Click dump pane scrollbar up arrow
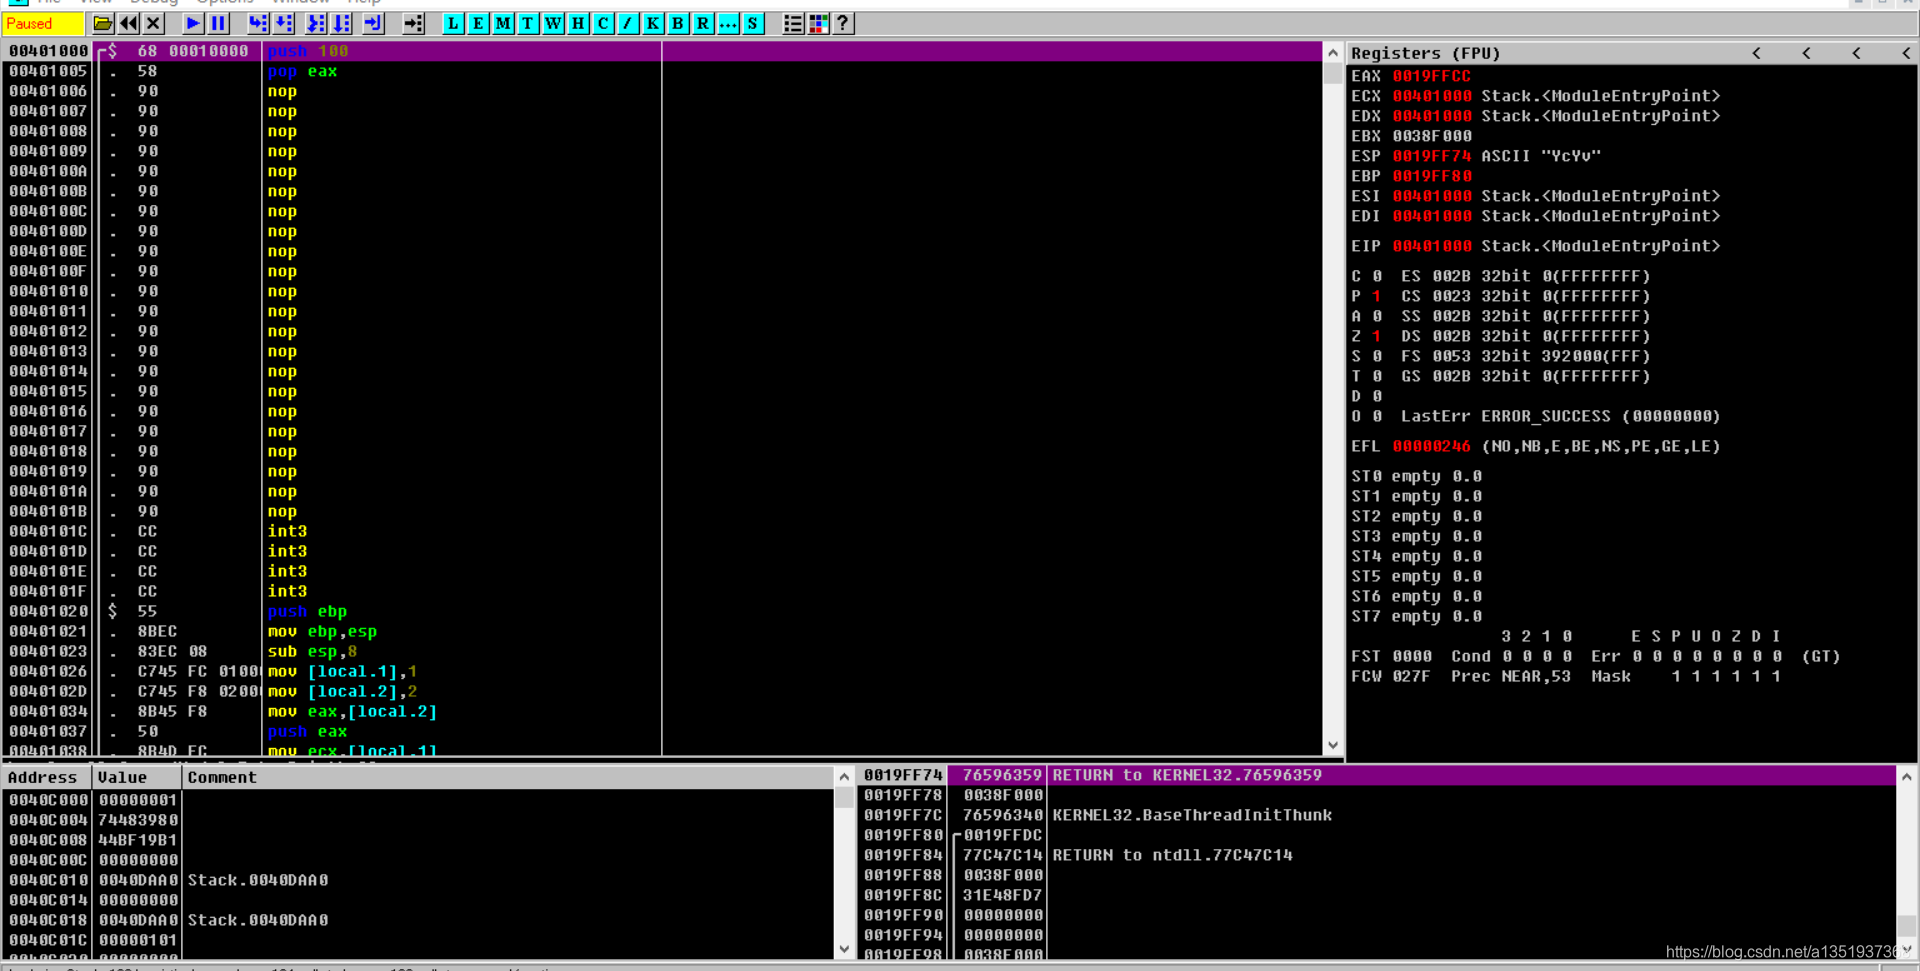 coord(844,777)
